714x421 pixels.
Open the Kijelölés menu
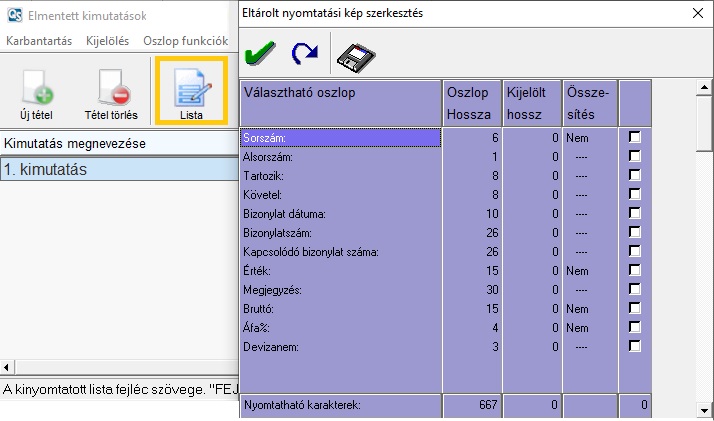(x=107, y=41)
